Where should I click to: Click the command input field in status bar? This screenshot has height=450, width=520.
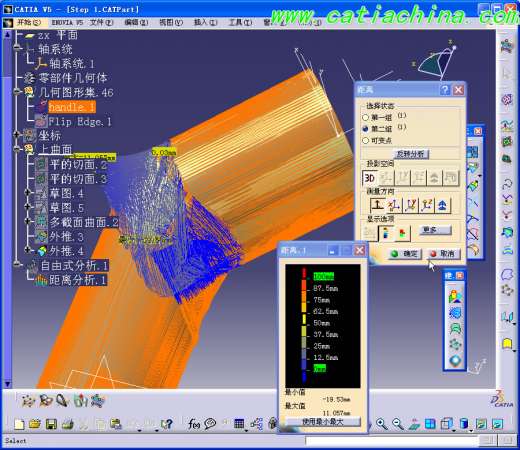pos(392,441)
